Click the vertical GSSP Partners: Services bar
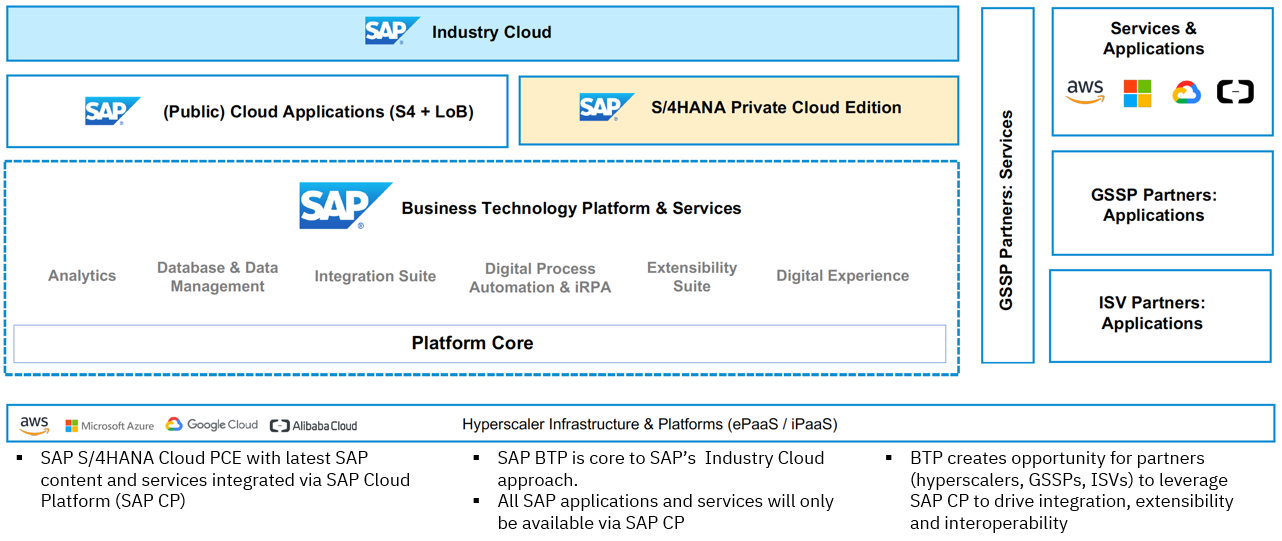 click(x=1007, y=185)
